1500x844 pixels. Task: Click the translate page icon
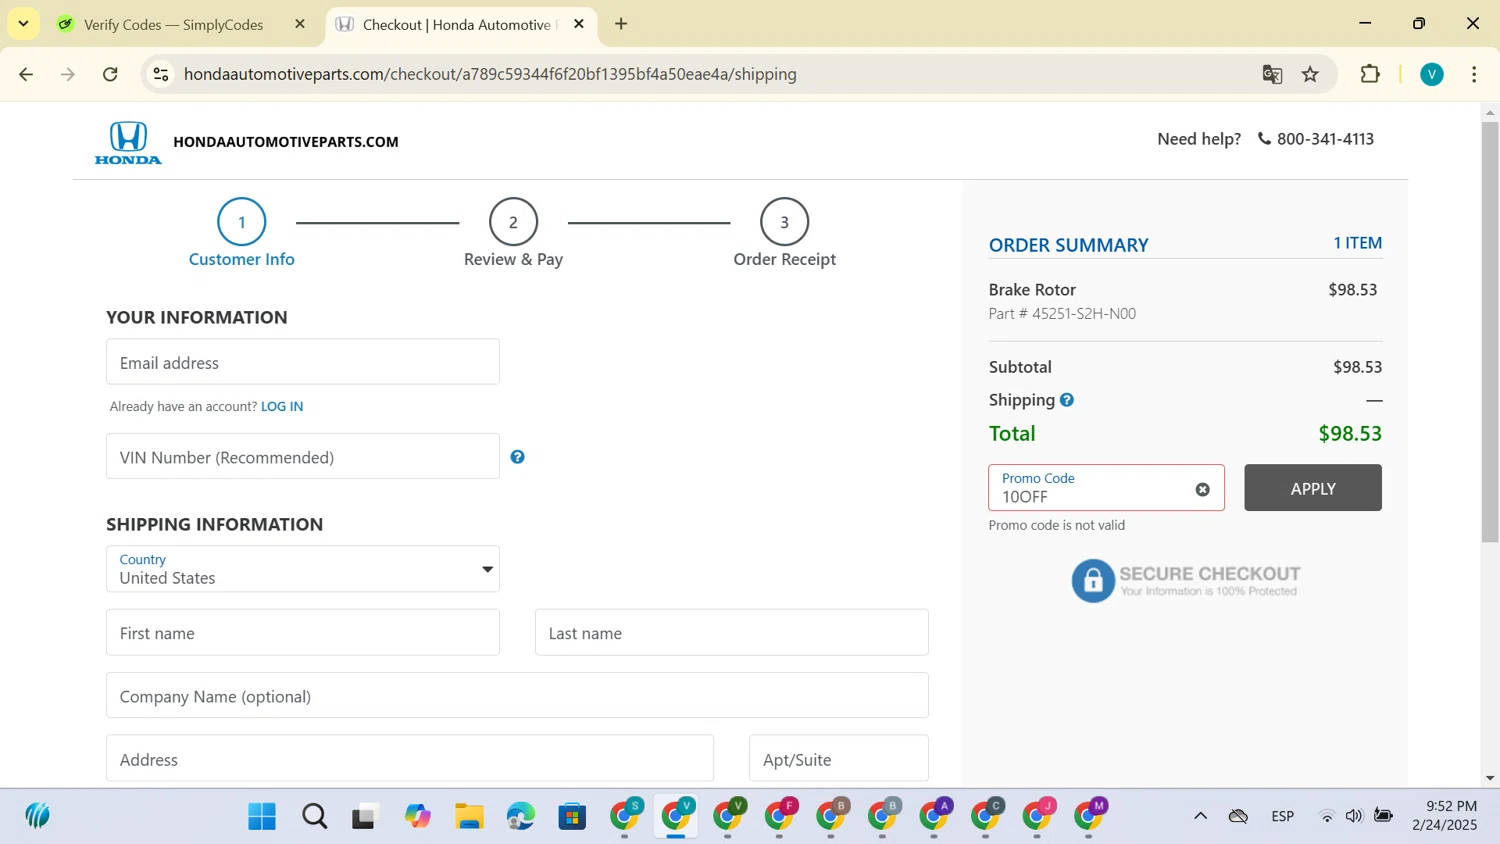tap(1272, 74)
